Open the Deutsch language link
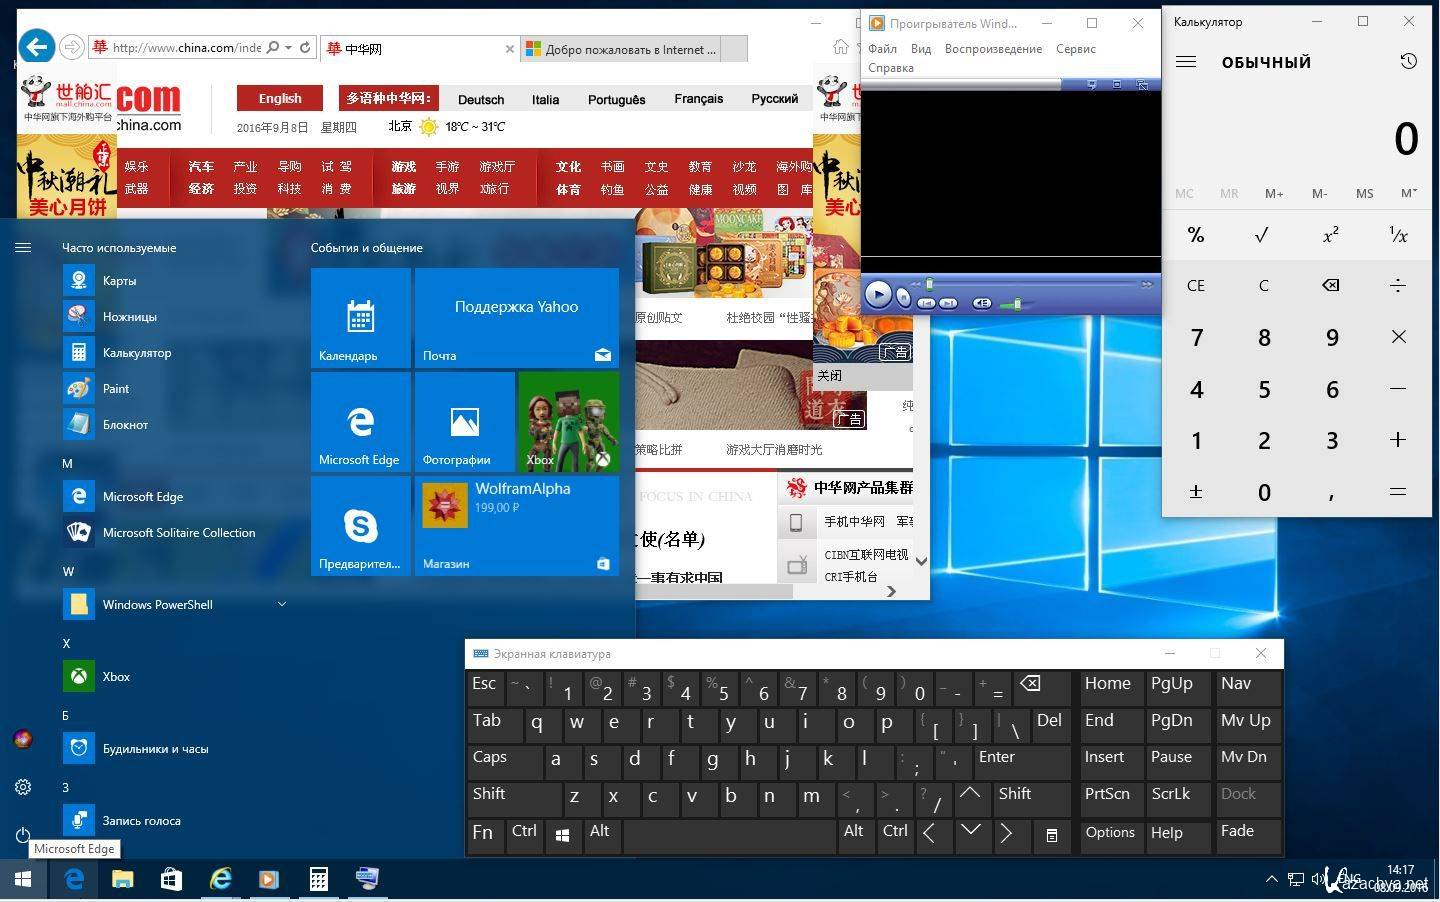Viewport: 1440px width, 902px height. coord(481,99)
